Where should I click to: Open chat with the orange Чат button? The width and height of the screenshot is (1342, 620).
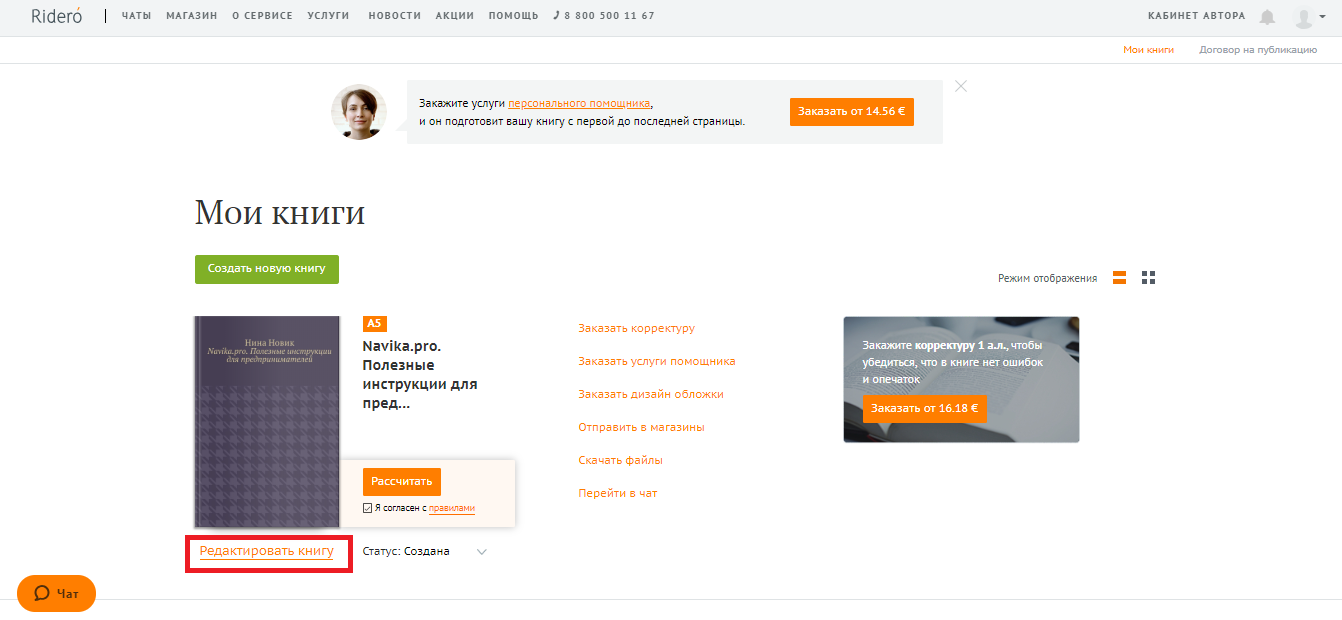[x=57, y=593]
